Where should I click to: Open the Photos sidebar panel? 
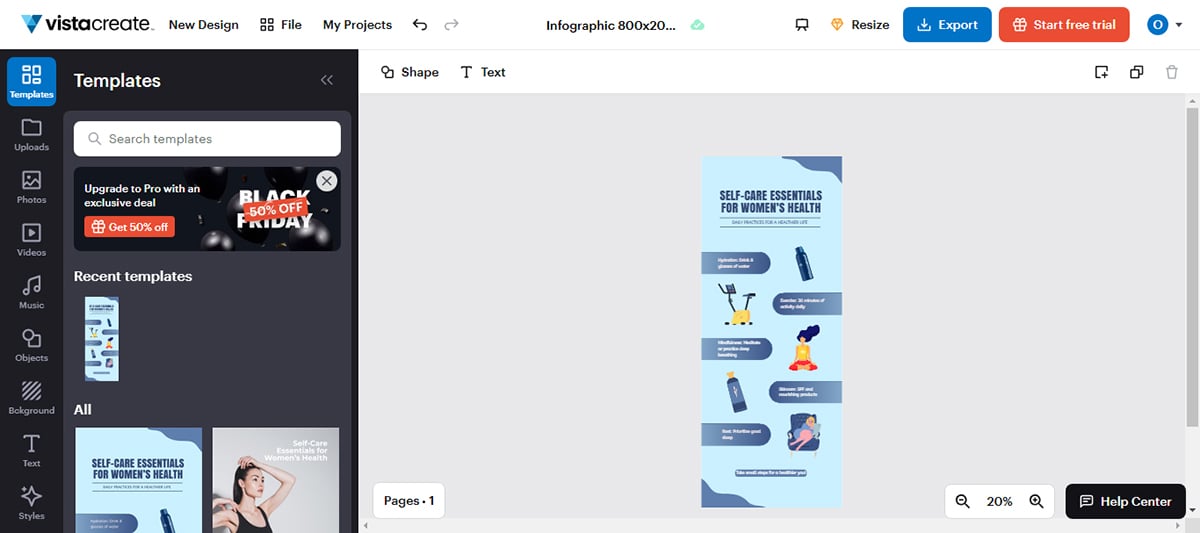pyautogui.click(x=31, y=187)
